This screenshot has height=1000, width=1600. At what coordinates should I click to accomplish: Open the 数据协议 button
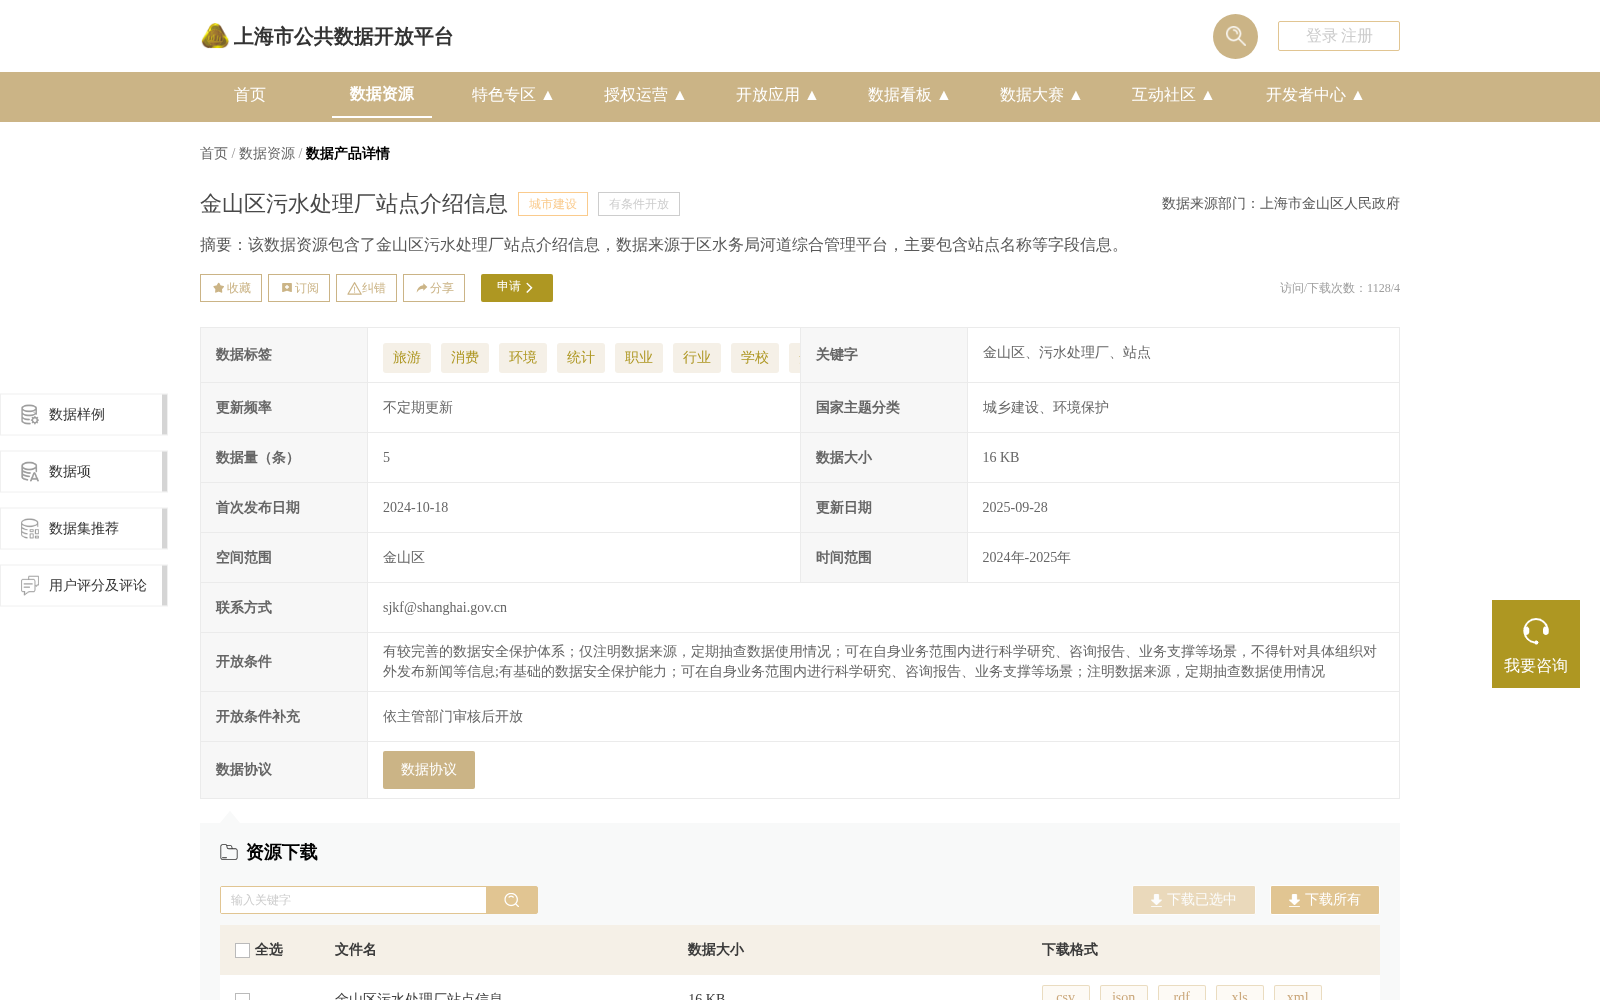(429, 770)
